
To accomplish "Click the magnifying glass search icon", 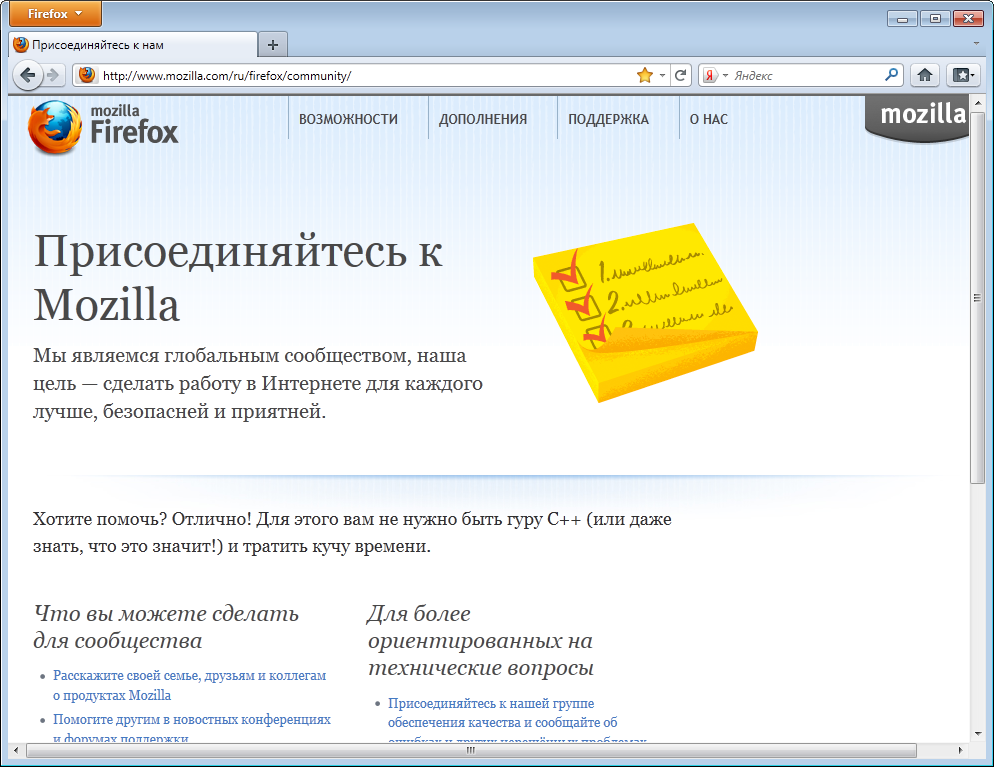I will coord(891,75).
